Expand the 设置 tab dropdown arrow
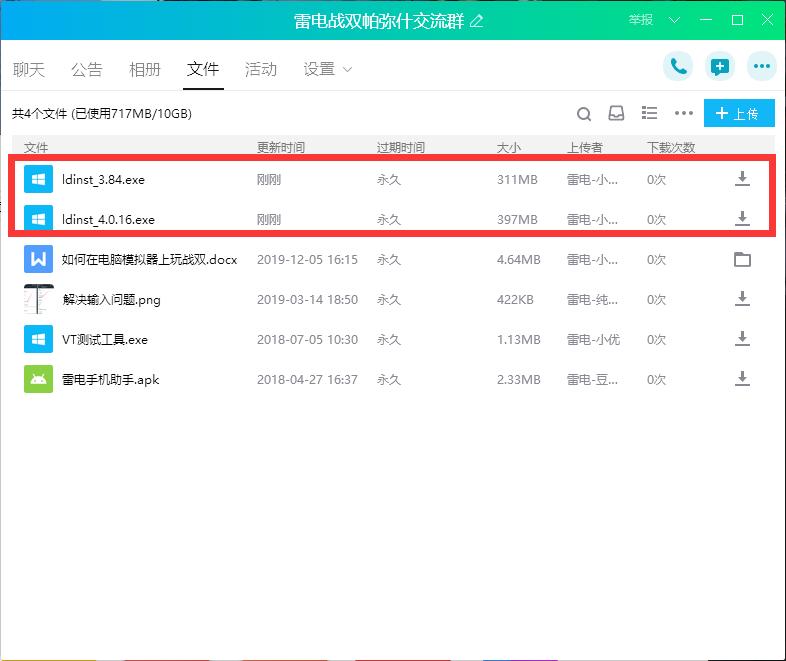 348,70
